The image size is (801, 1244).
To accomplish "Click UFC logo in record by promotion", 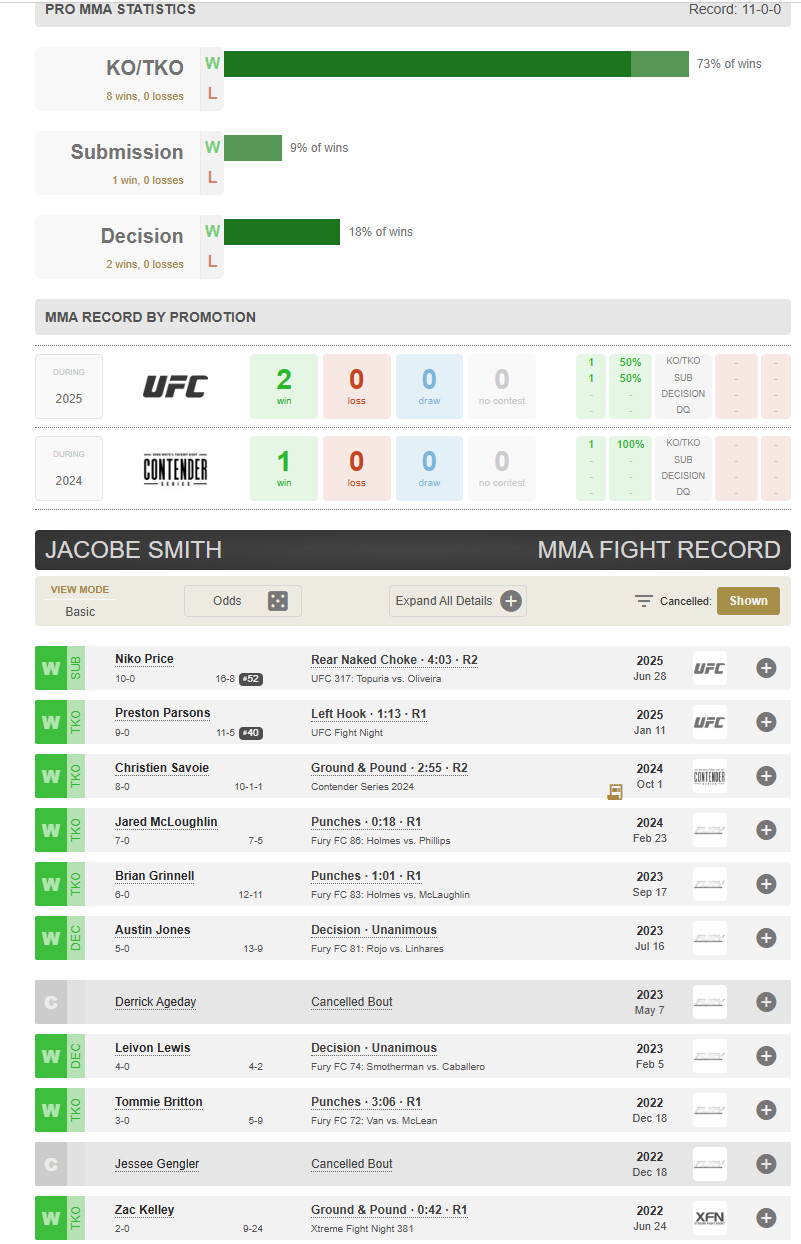I will coord(175,386).
